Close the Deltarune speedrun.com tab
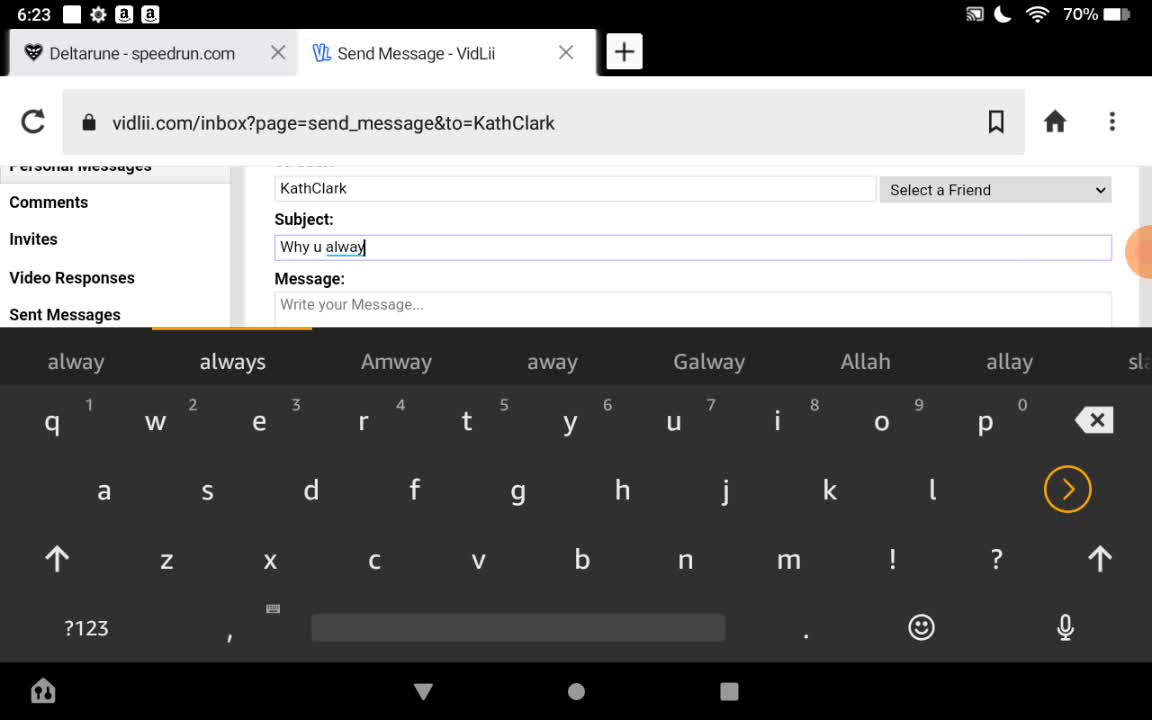The width and height of the screenshot is (1152, 720). click(278, 53)
